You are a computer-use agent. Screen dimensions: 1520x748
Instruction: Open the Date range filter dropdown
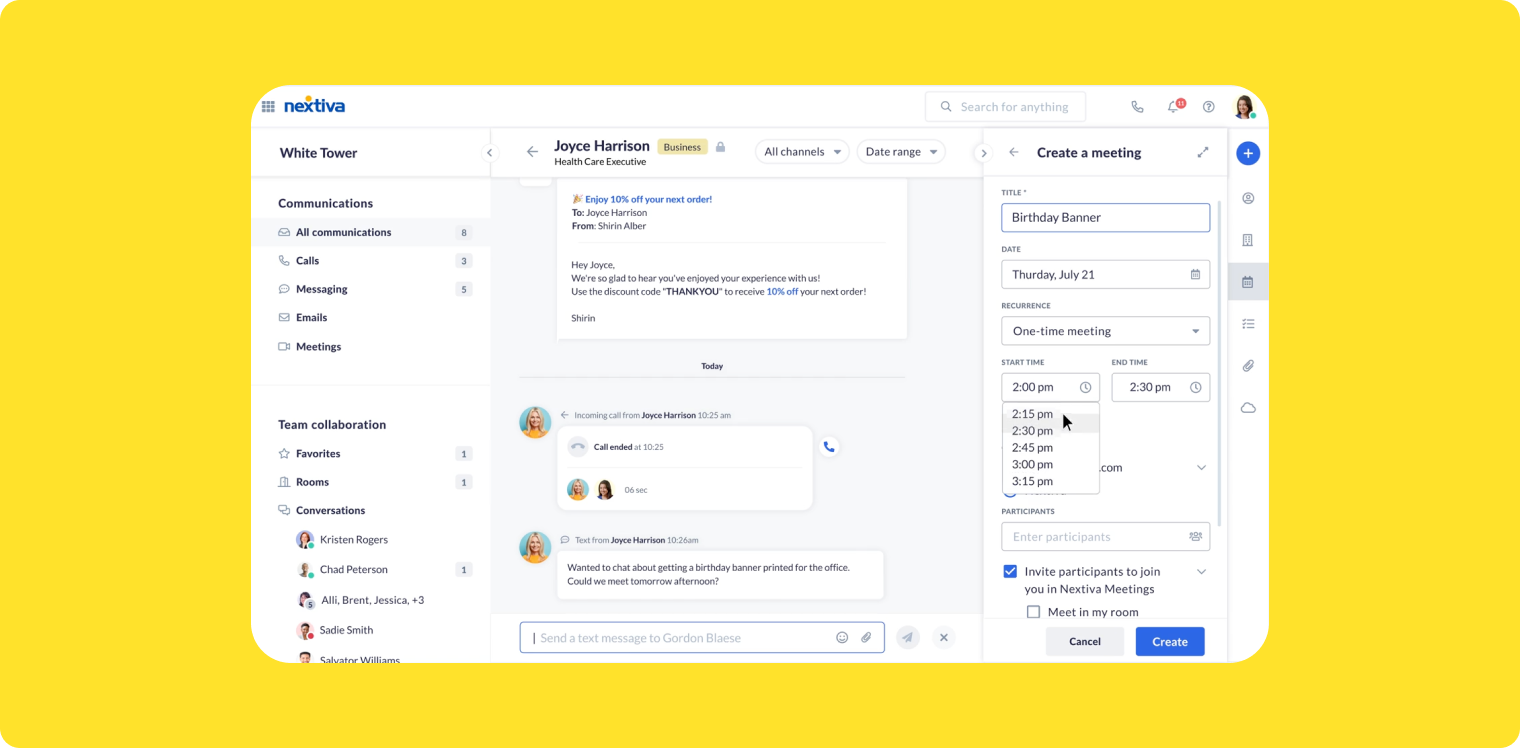pyautogui.click(x=900, y=151)
